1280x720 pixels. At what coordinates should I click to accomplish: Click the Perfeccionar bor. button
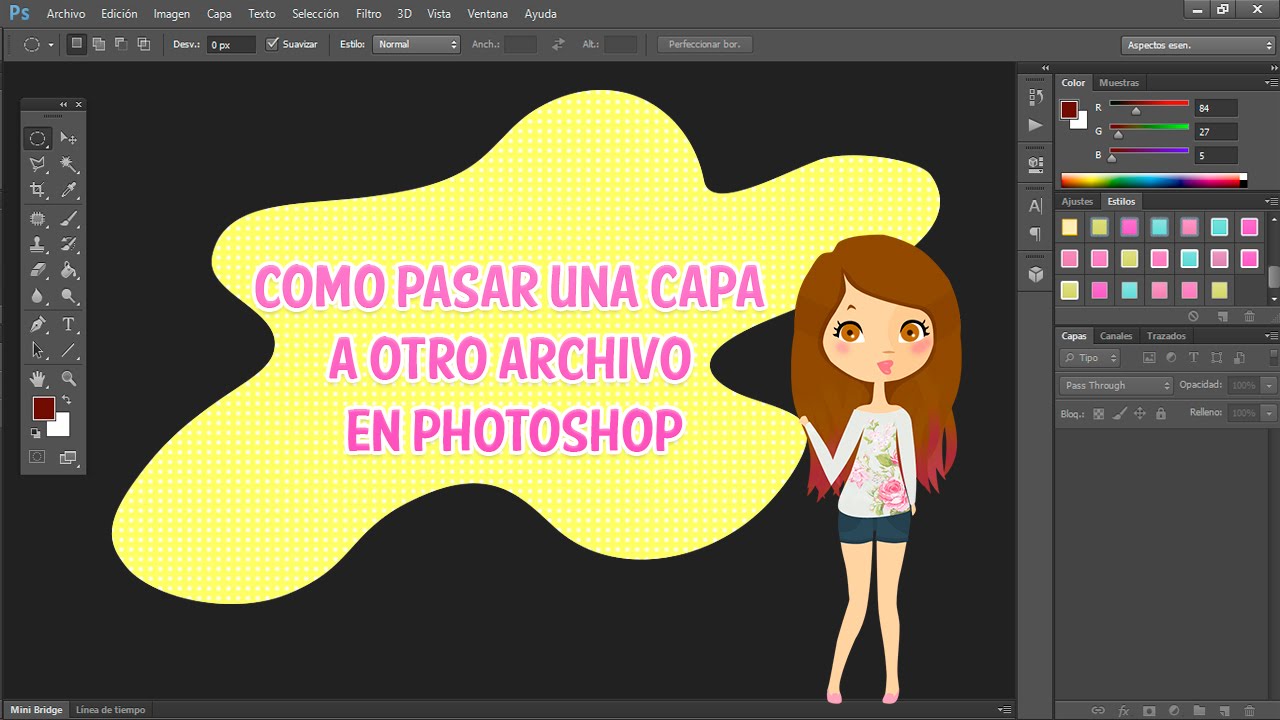pyautogui.click(x=705, y=44)
